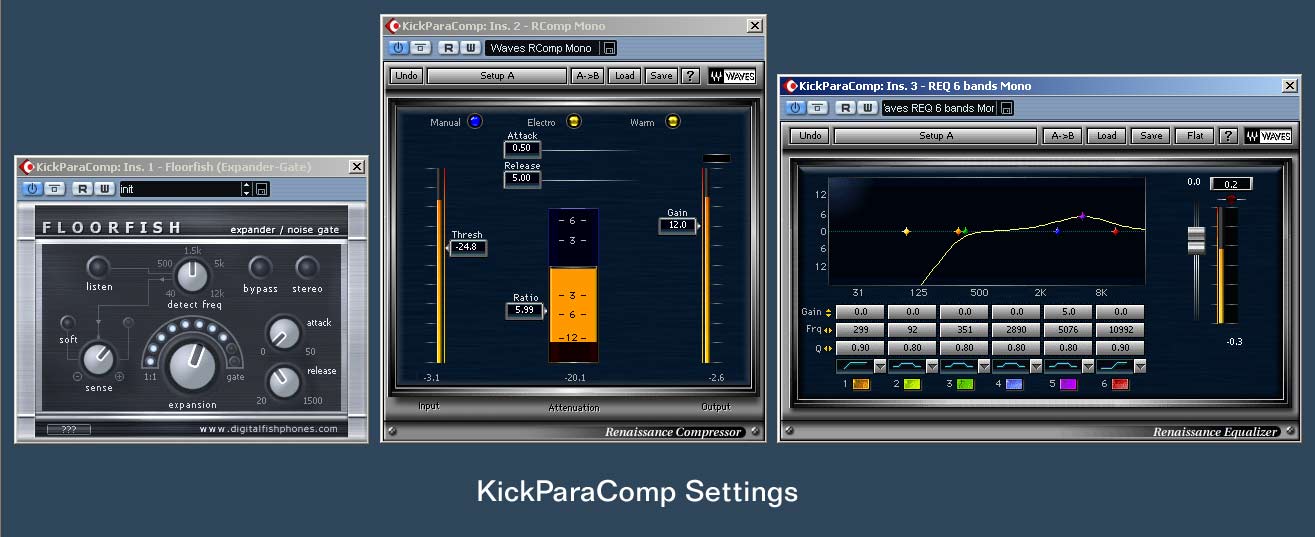This screenshot has height=537, width=1315.
Task: Click the purple band 5 marker on the EQ graph
Action: pyautogui.click(x=1081, y=216)
